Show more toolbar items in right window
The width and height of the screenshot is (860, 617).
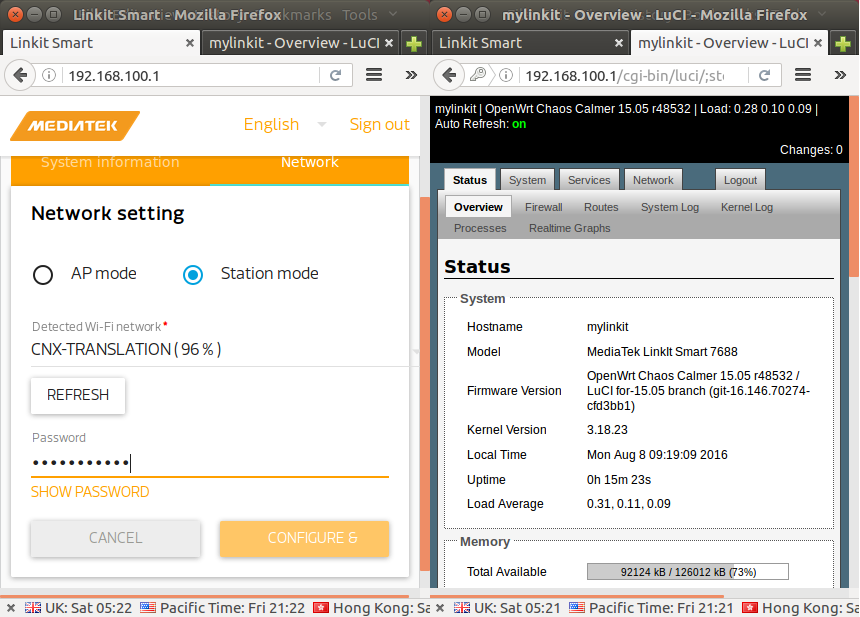(x=840, y=75)
